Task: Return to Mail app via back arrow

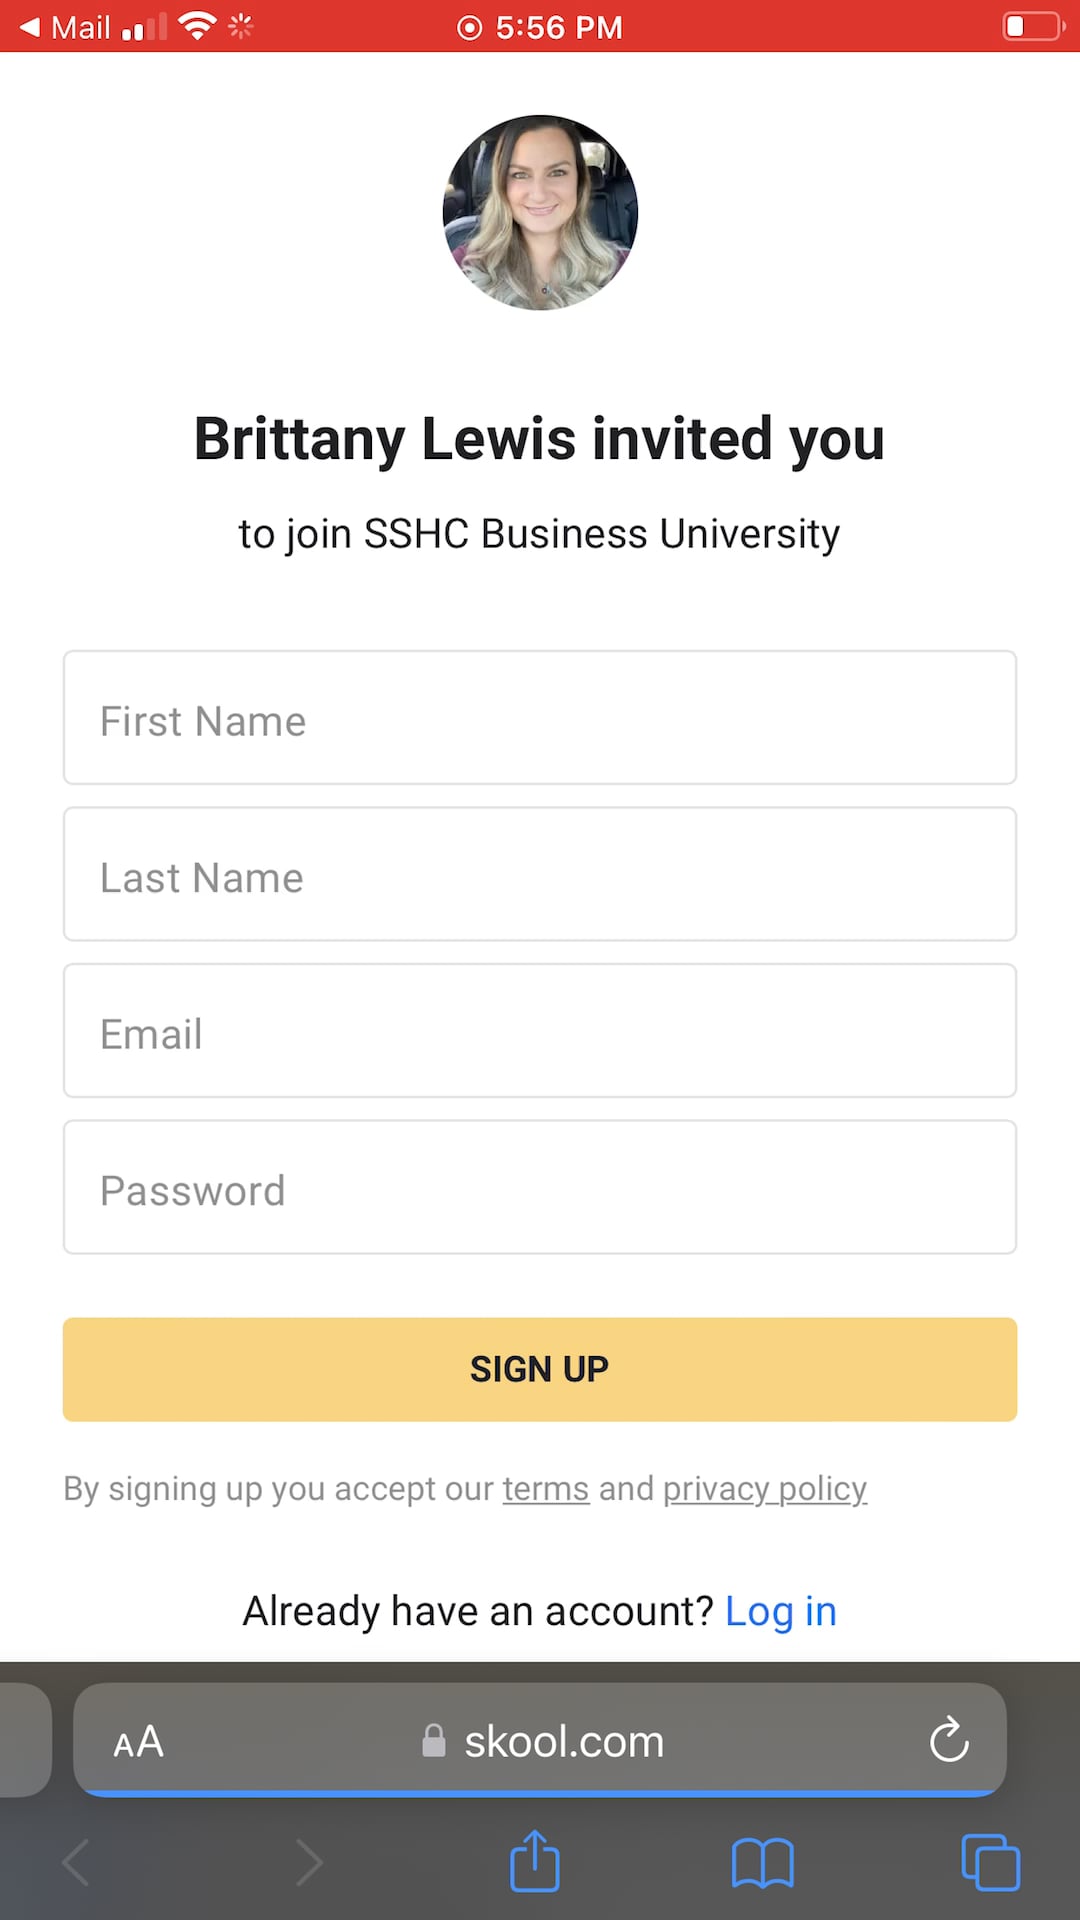Action: [x=30, y=27]
